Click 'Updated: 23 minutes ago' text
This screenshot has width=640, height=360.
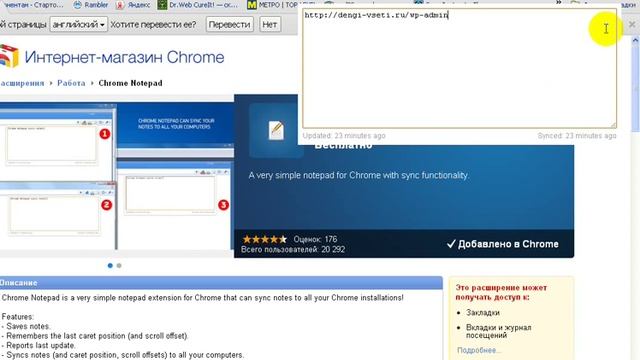[344, 136]
